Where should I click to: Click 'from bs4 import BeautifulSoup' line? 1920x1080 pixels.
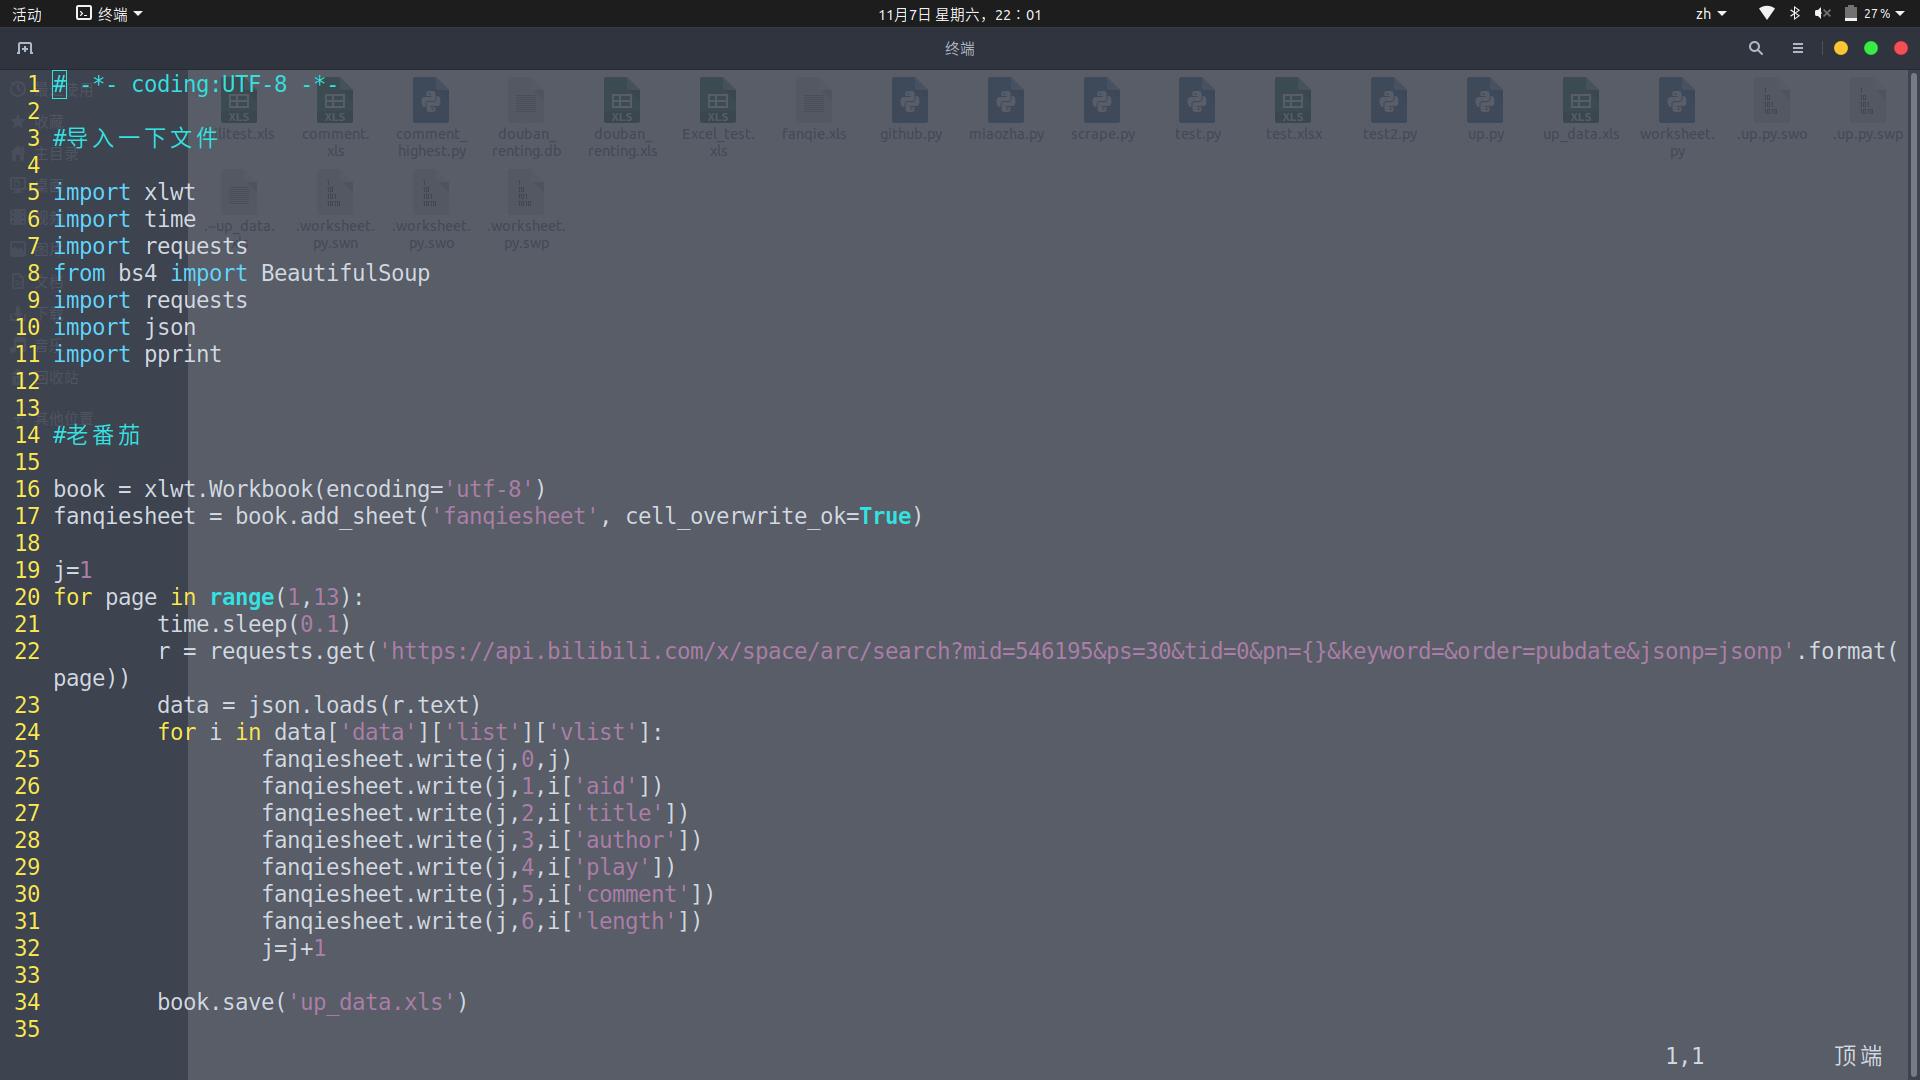coord(241,273)
